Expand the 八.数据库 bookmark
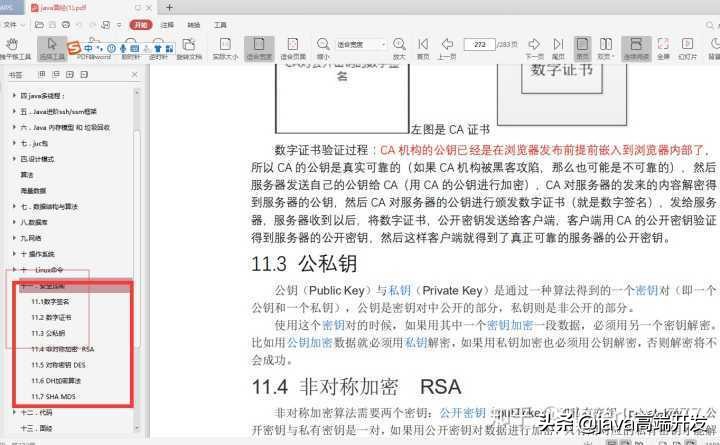Screen dimensions: 720x445 14,222
